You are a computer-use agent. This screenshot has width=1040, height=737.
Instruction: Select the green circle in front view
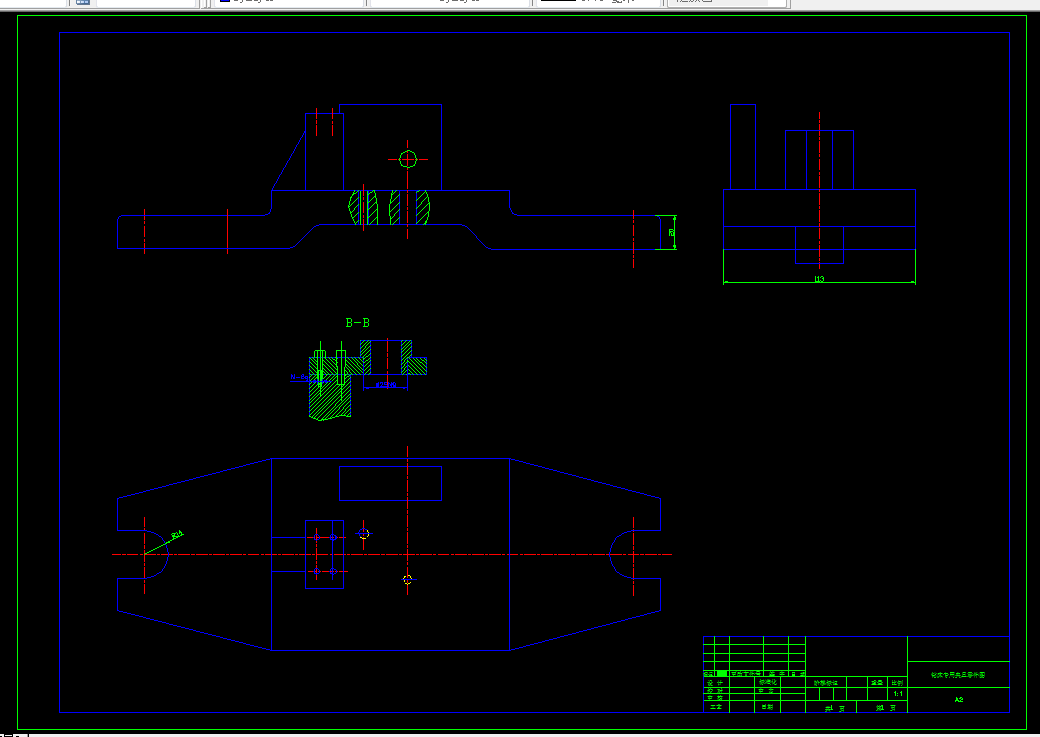coord(408,159)
